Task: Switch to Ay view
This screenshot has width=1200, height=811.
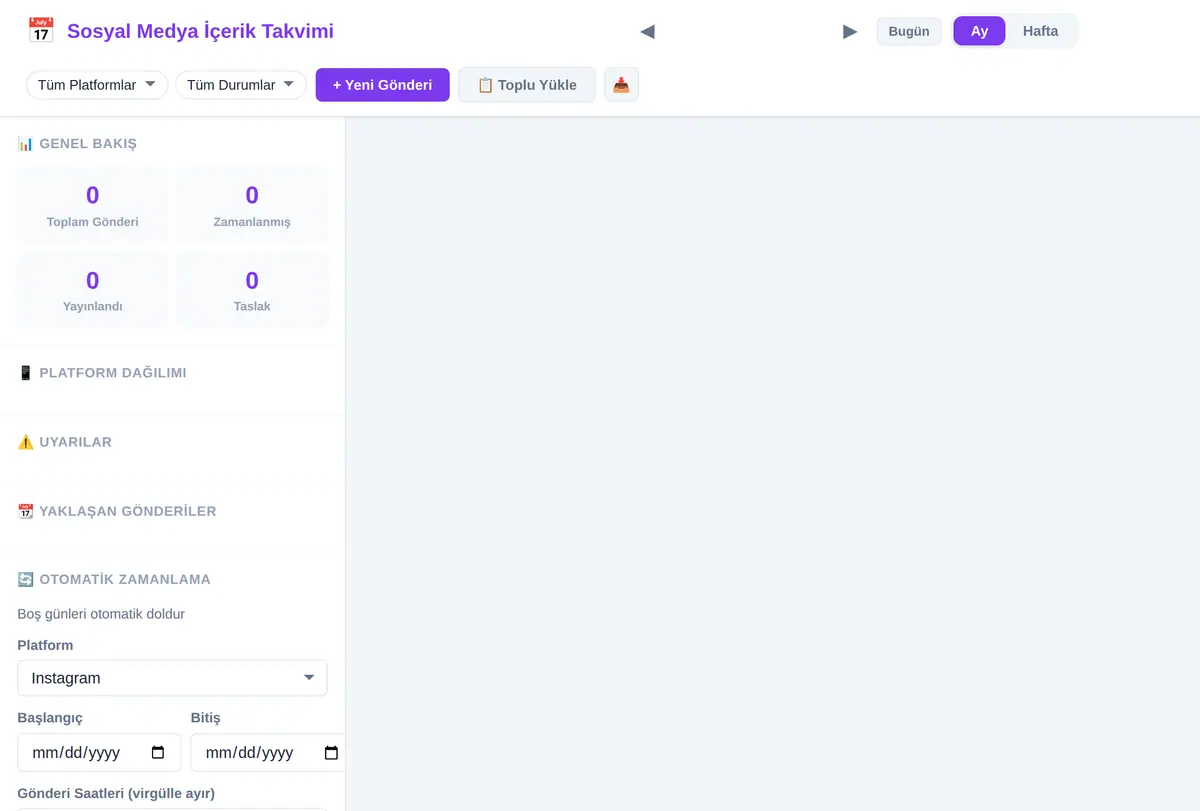Action: [x=979, y=31]
